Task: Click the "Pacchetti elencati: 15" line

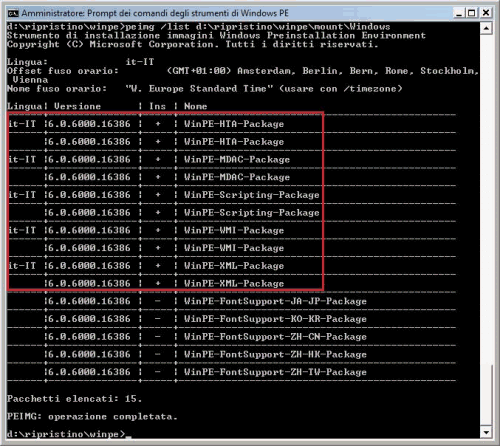Action: (75, 399)
